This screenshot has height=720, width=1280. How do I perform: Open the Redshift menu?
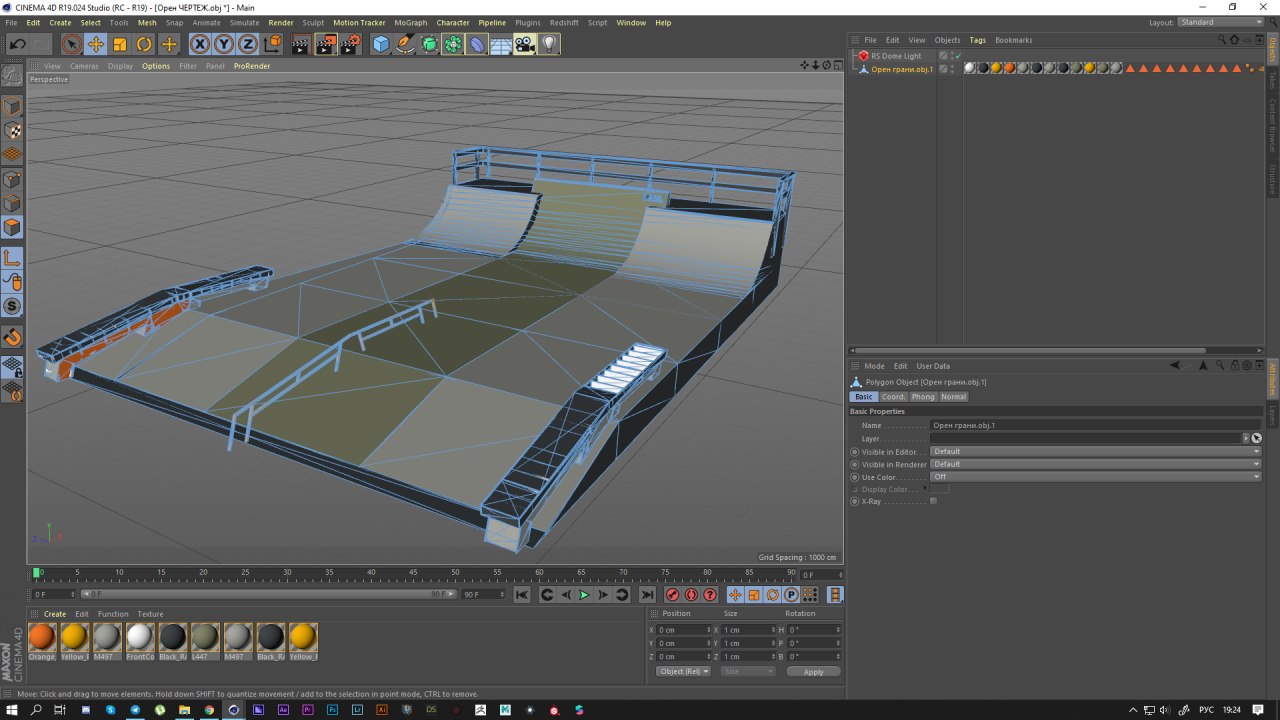[x=564, y=22]
